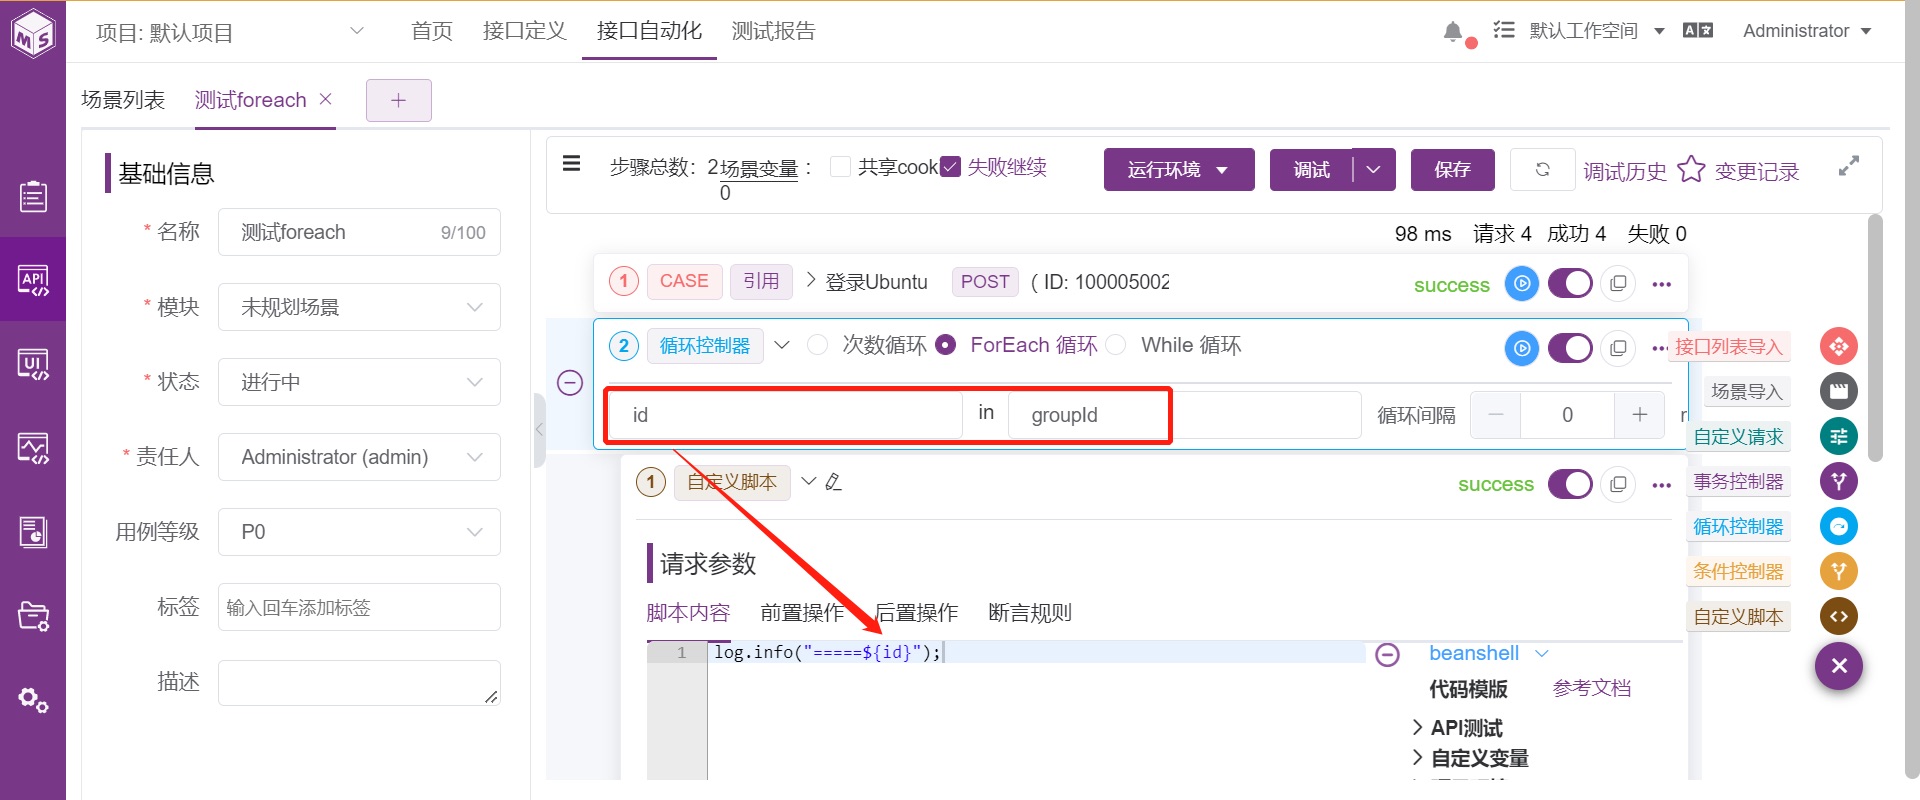Click the 保存 button
This screenshot has width=1920, height=800.
tap(1452, 169)
